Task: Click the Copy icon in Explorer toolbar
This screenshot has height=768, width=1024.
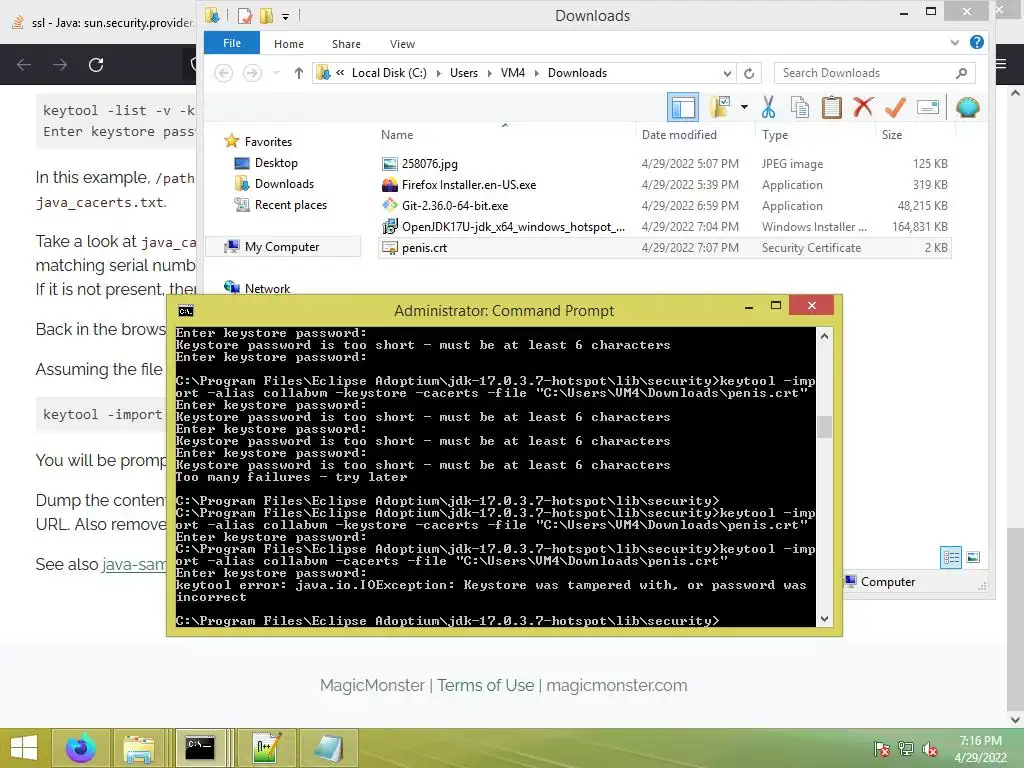Action: pyautogui.click(x=799, y=106)
